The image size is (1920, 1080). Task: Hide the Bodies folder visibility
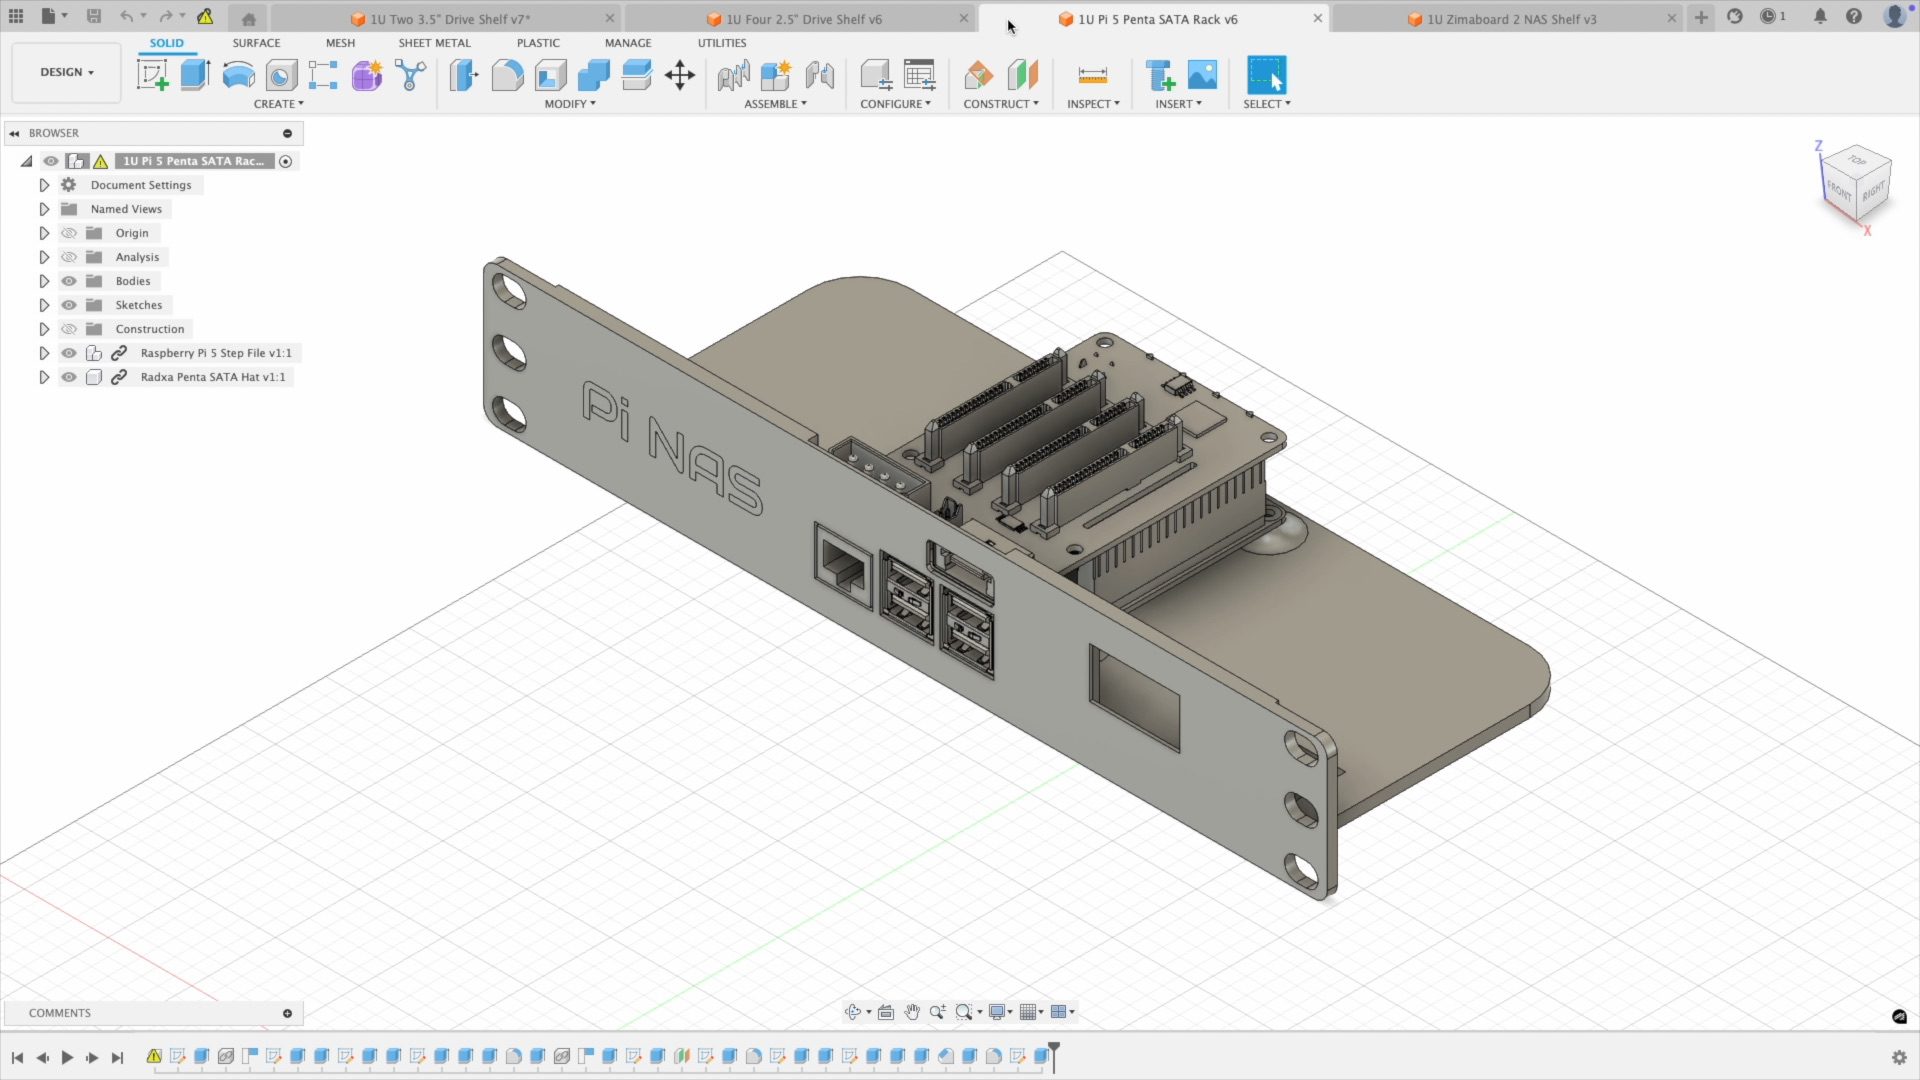[69, 281]
